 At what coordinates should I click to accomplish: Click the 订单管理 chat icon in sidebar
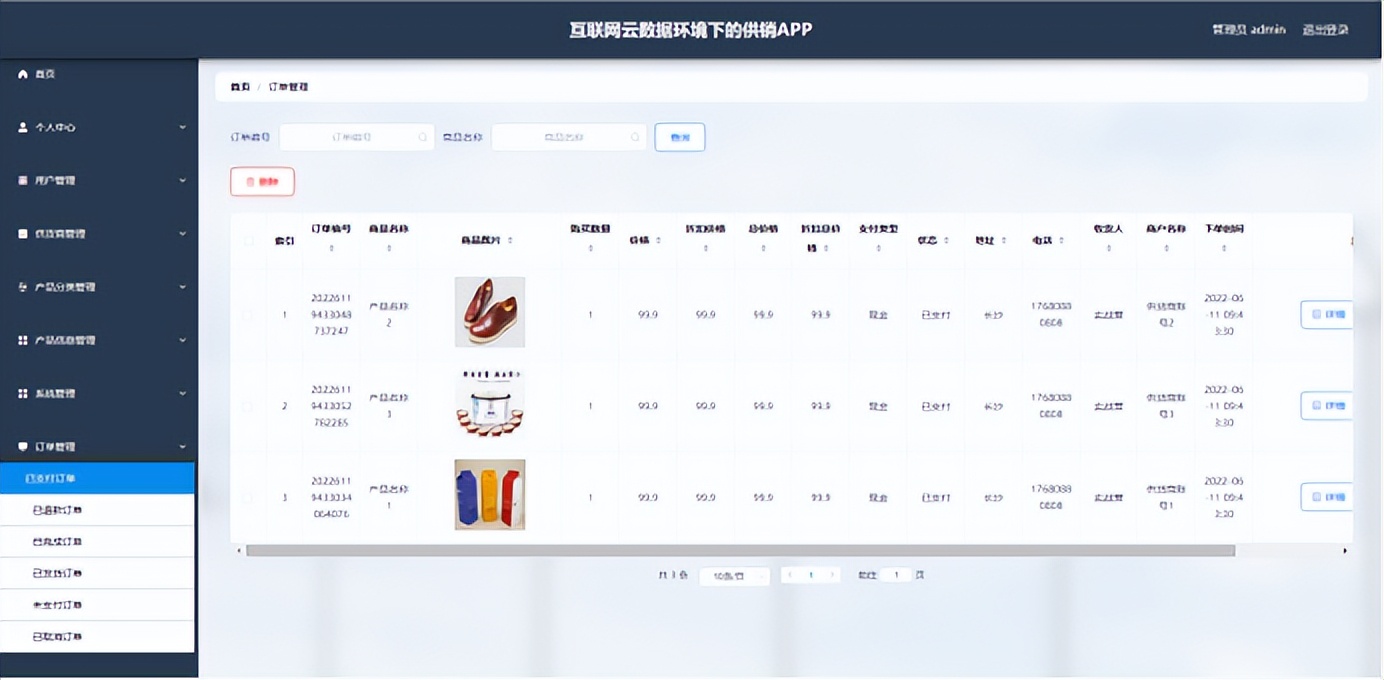coord(22,447)
